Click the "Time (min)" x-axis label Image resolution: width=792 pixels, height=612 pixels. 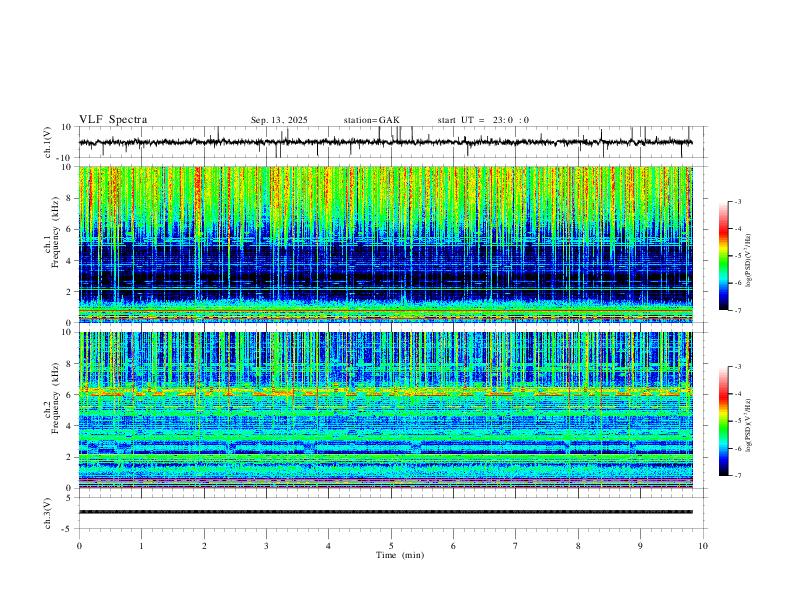click(400, 555)
